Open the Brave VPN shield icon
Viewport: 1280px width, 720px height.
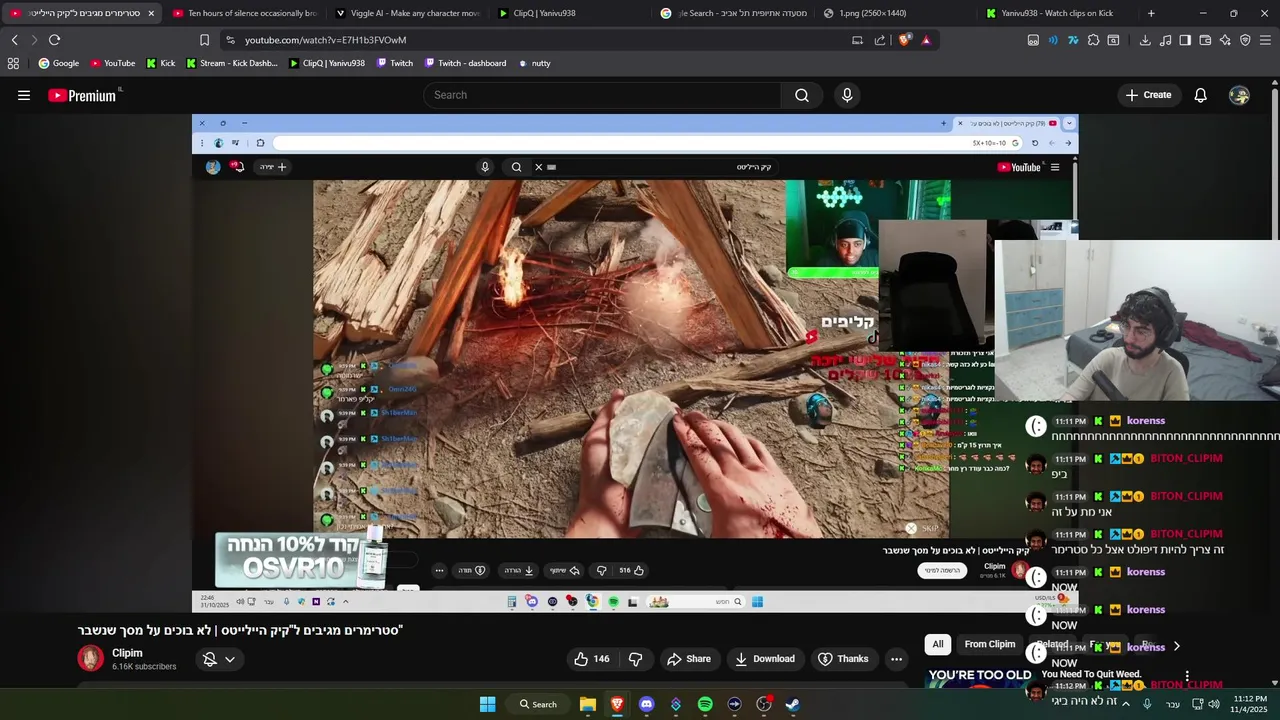[1245, 40]
